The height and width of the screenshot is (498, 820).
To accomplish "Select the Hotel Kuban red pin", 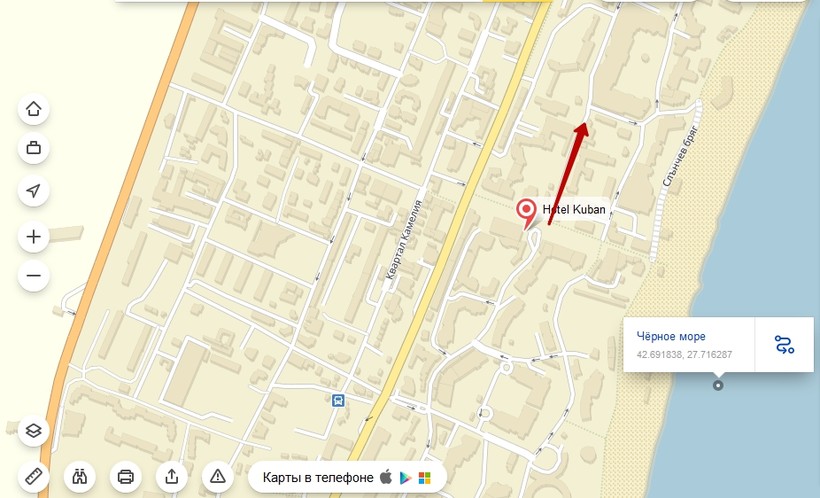I will coord(526,213).
